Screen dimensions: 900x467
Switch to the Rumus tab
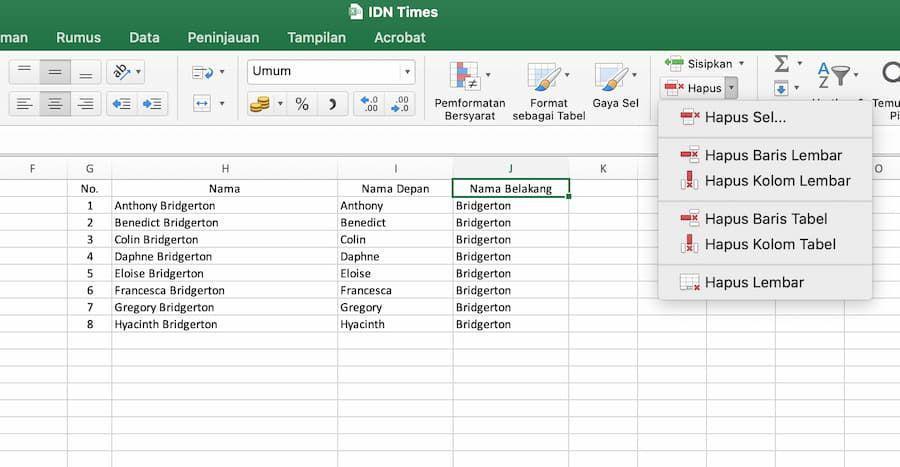click(x=79, y=38)
